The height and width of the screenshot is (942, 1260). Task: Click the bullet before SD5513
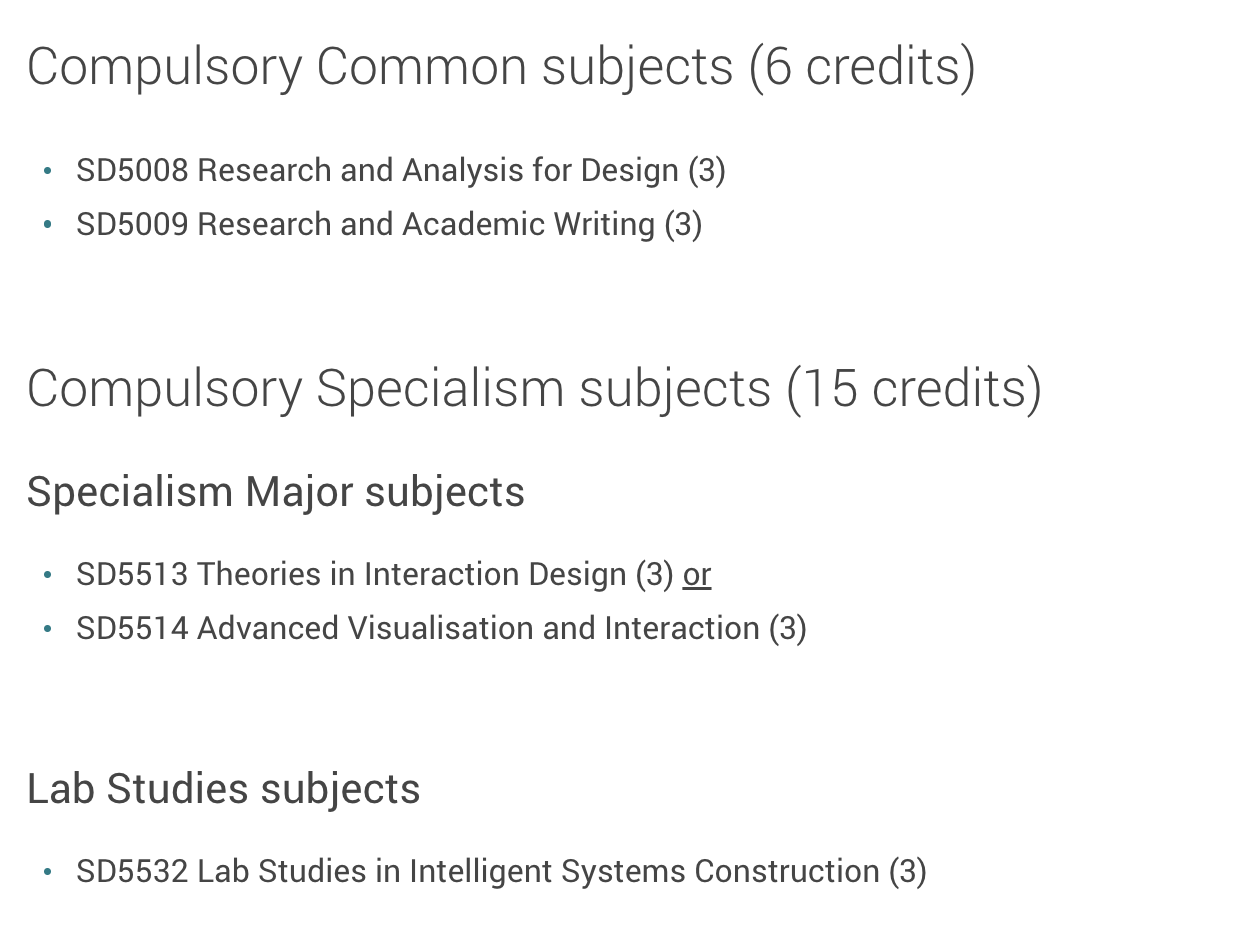(48, 576)
